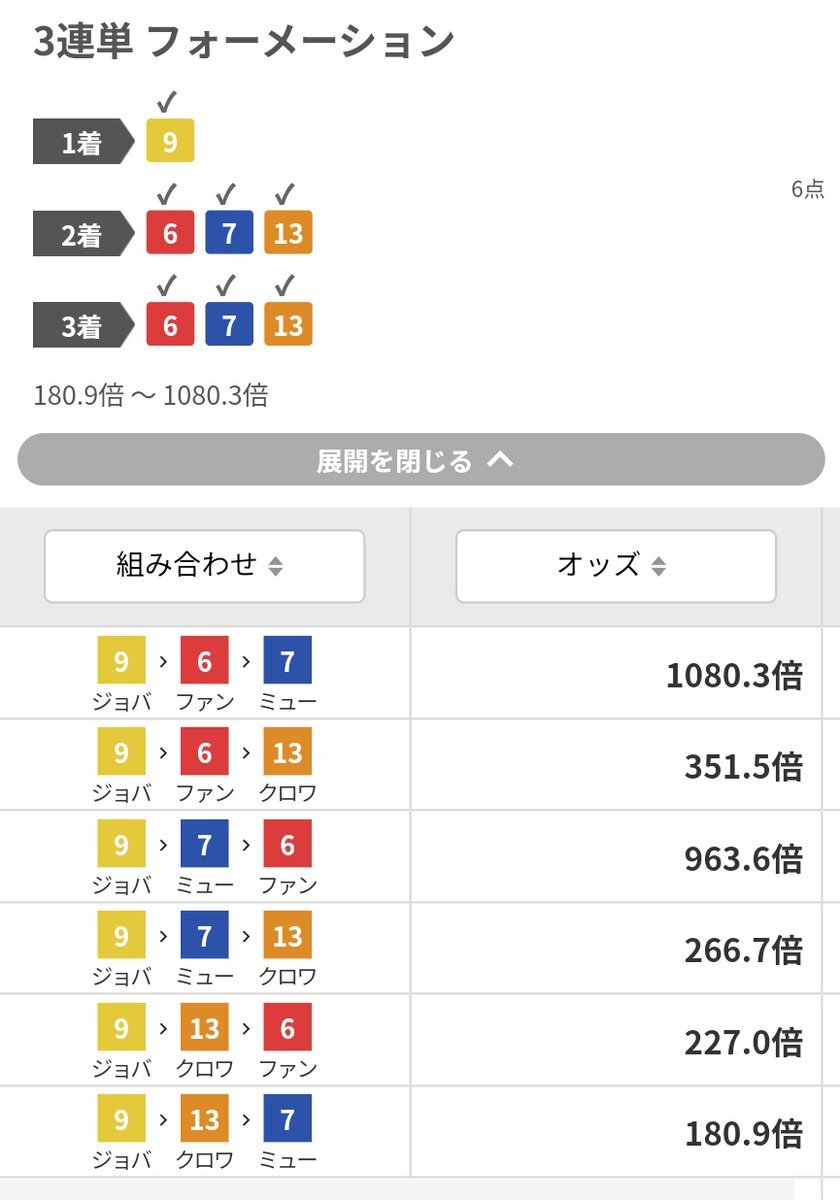Sort by オッズ column
The height and width of the screenshot is (1200, 840).
(x=616, y=566)
